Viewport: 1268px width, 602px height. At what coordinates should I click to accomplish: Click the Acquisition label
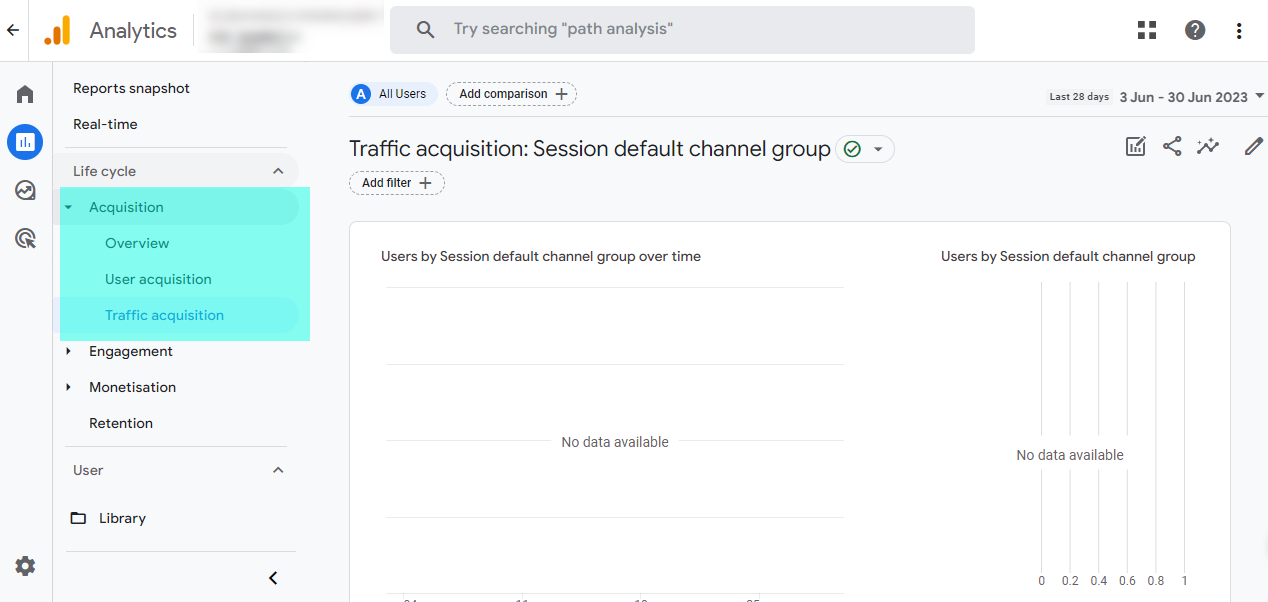126,207
